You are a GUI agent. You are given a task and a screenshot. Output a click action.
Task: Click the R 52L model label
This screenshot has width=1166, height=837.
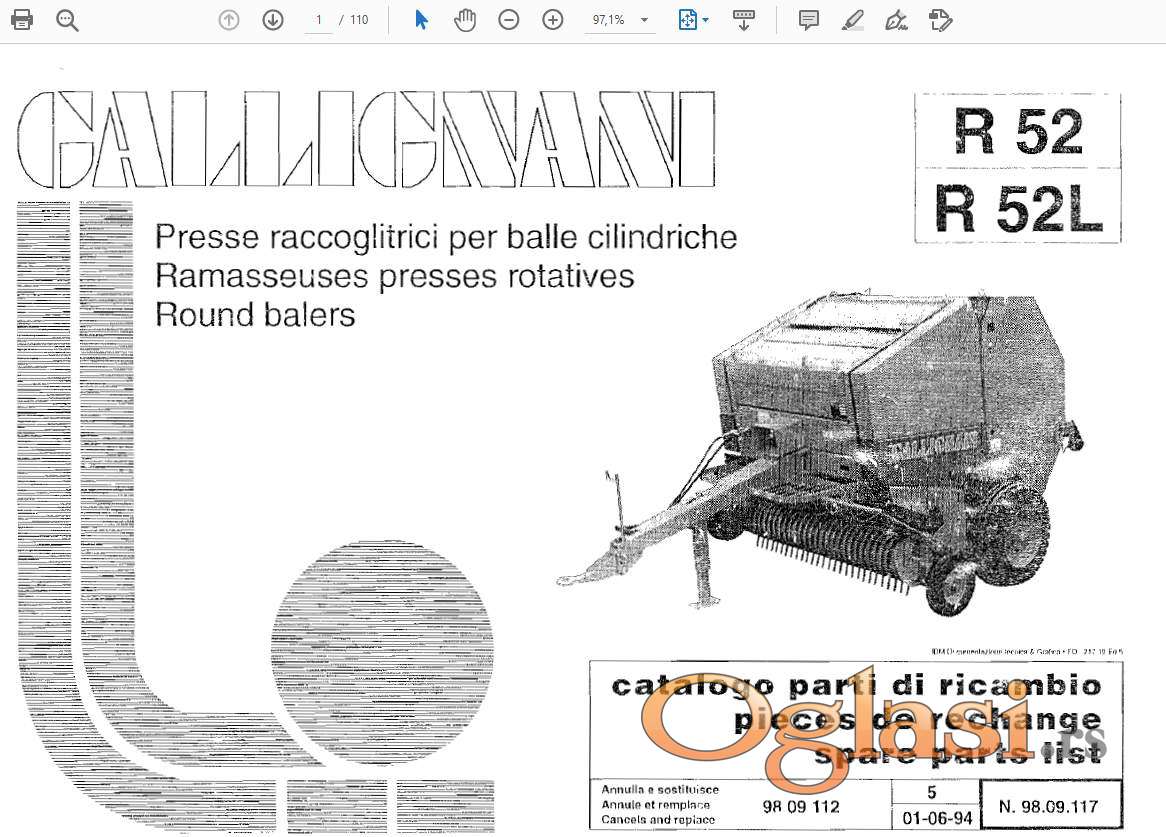[1018, 208]
